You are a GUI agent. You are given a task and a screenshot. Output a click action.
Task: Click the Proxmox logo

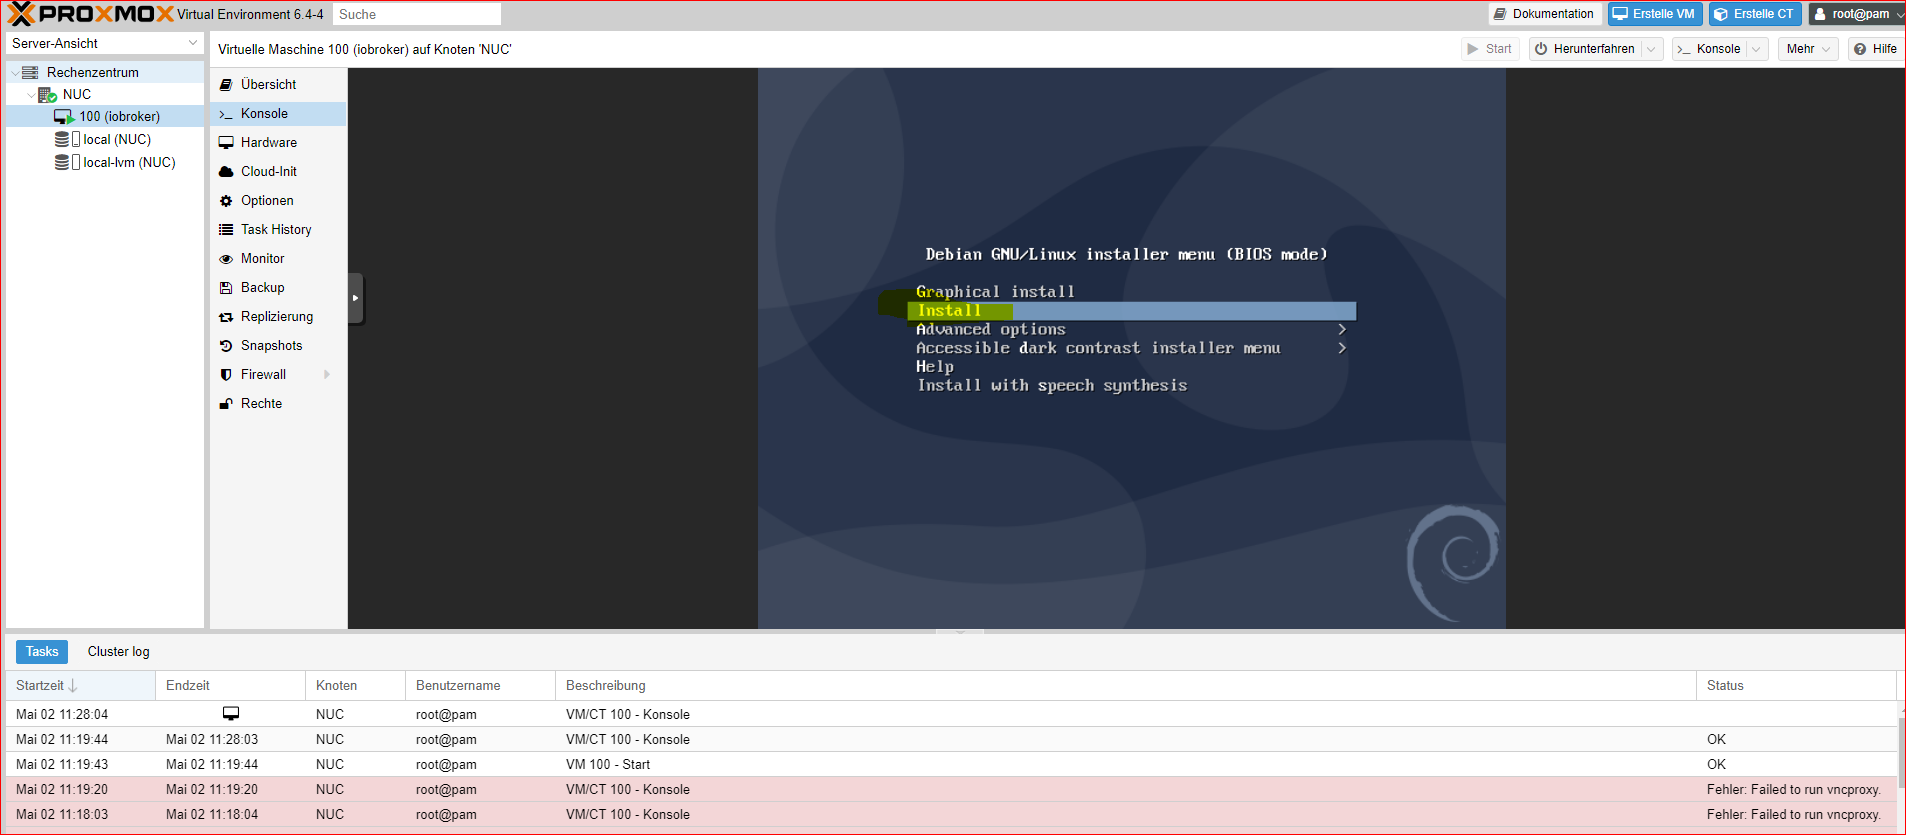[x=90, y=14]
